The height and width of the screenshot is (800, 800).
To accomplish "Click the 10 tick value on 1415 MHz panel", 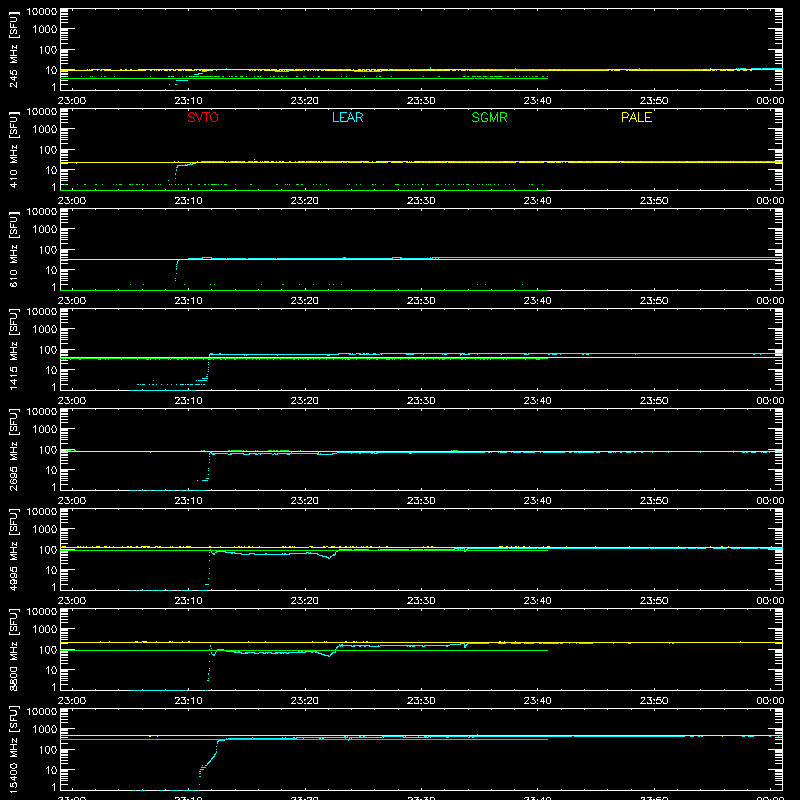I will coord(51,370).
